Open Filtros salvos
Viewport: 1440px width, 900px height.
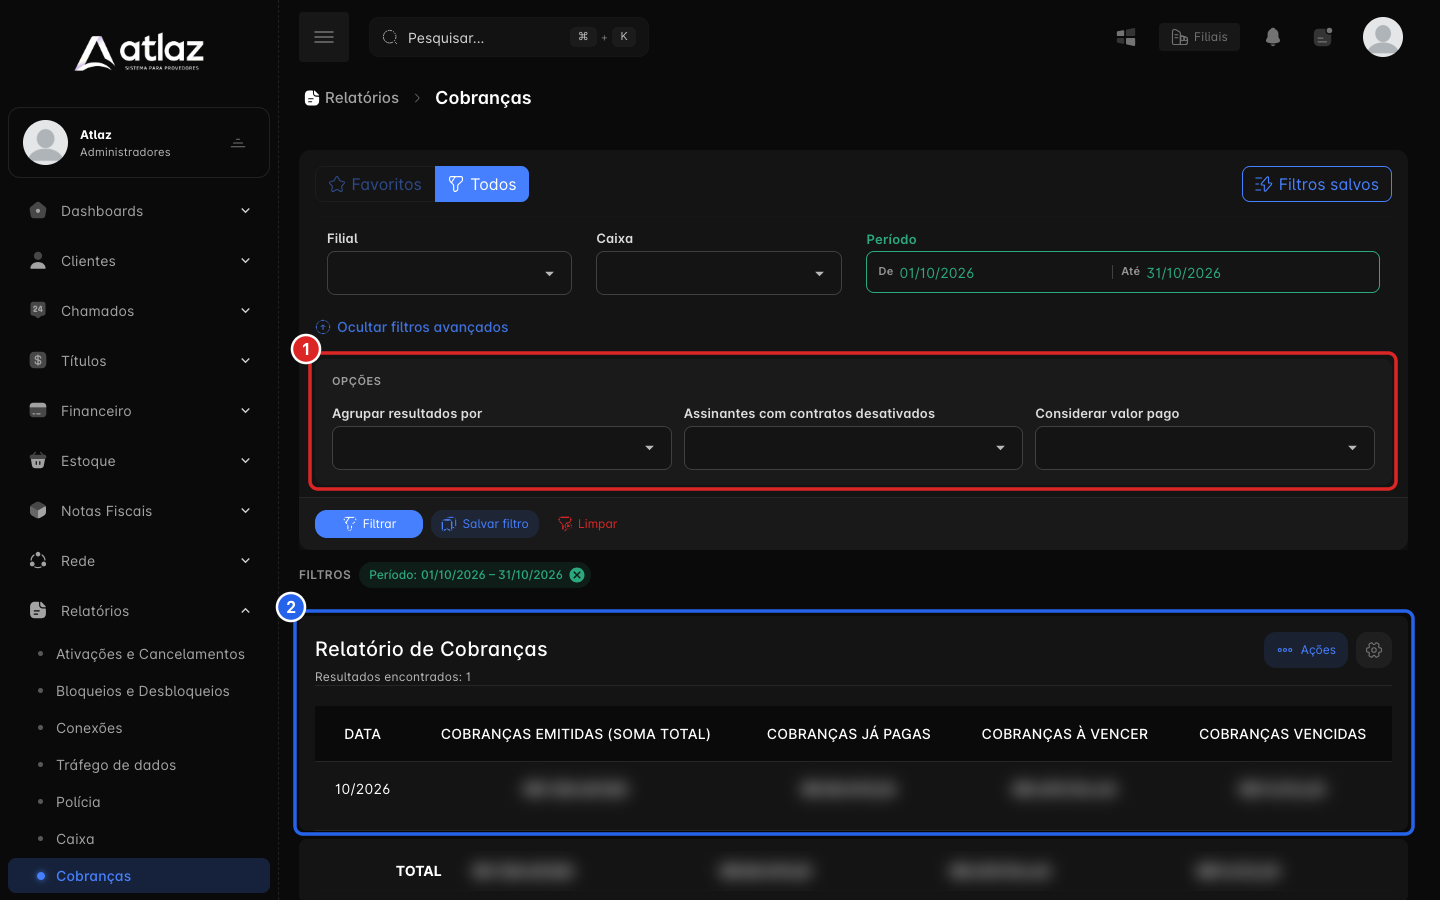[x=1317, y=184]
